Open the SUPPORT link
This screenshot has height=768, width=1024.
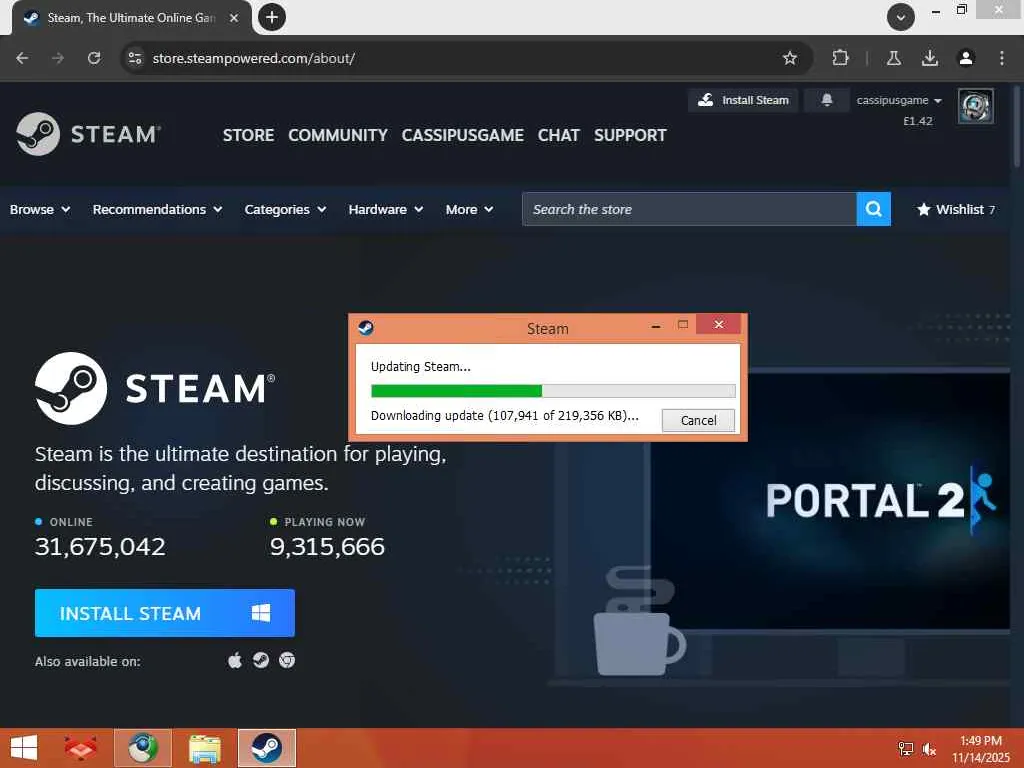point(630,135)
